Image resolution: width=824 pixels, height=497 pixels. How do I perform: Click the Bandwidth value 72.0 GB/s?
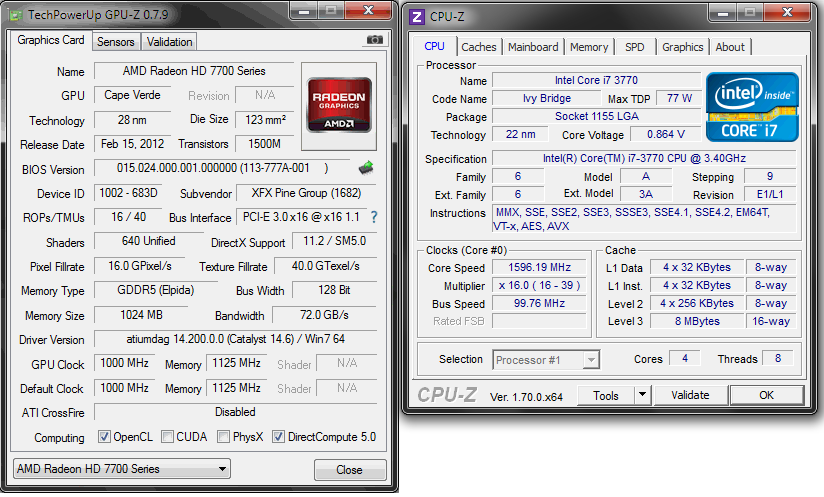(324, 315)
